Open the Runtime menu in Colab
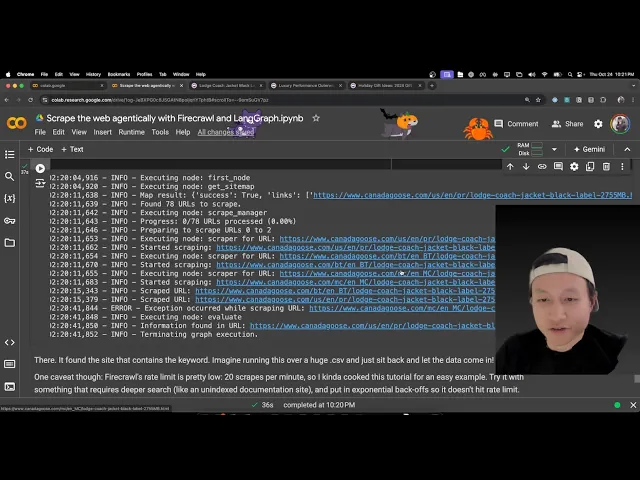640x480 pixels. coord(131,132)
